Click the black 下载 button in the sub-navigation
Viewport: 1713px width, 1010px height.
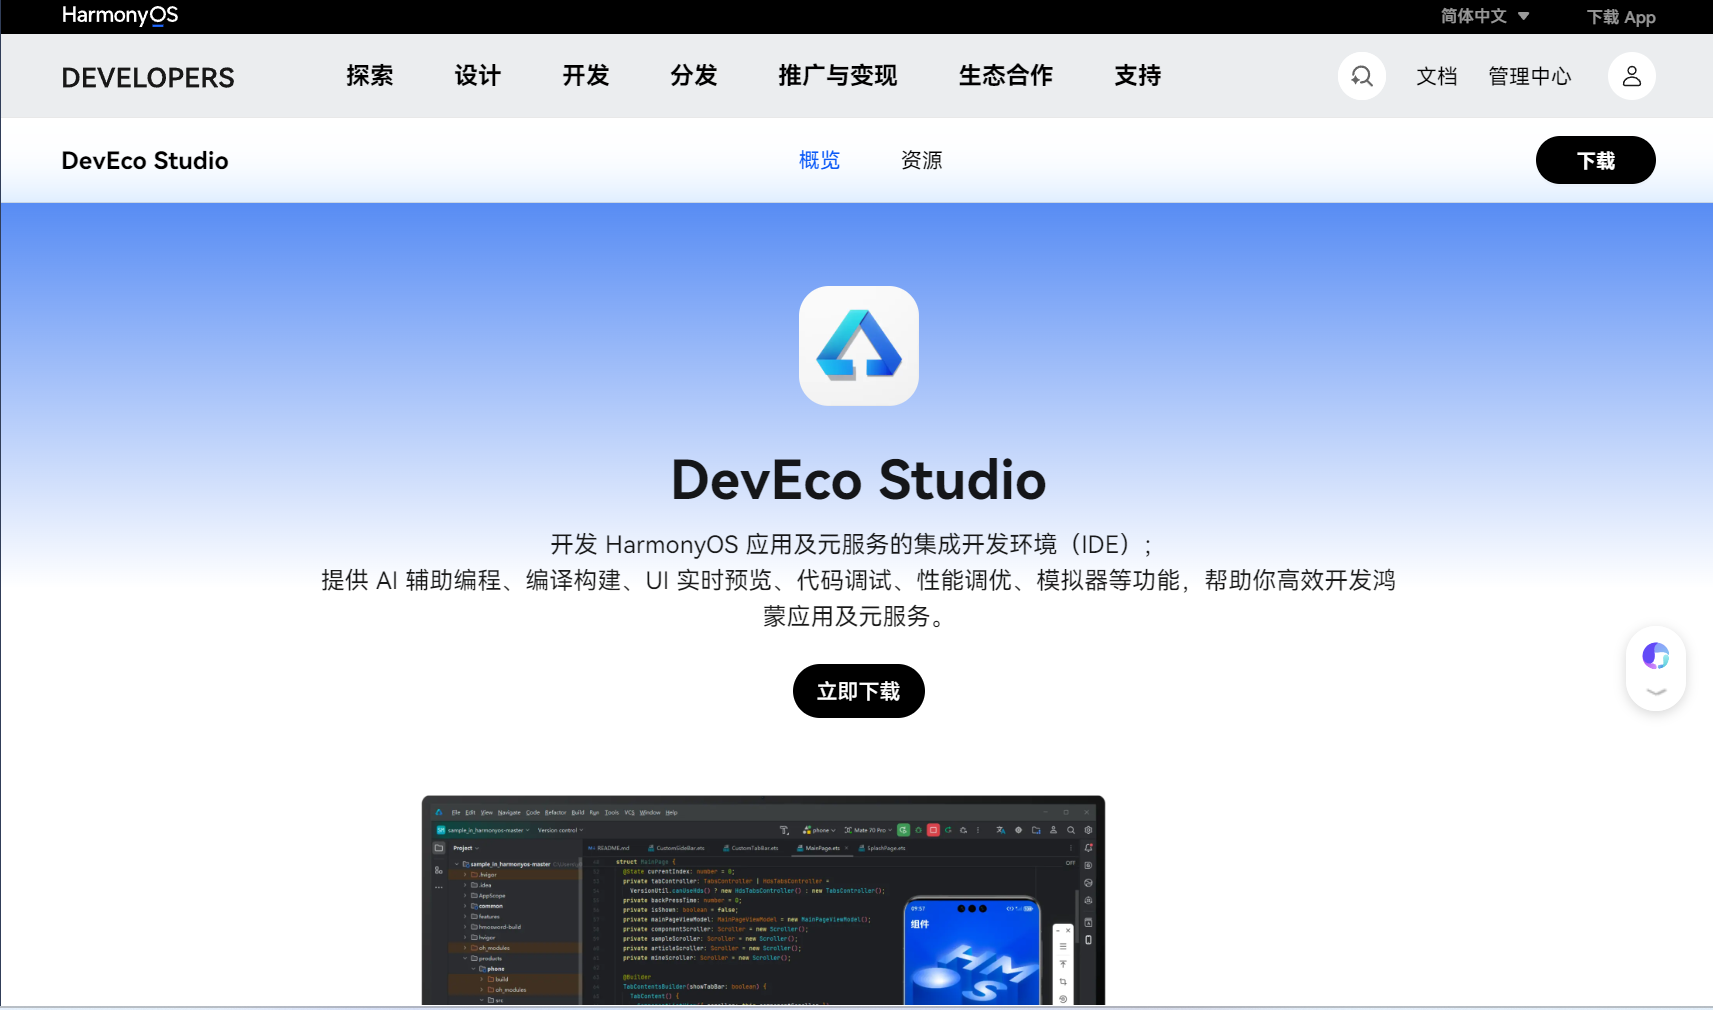(x=1596, y=160)
